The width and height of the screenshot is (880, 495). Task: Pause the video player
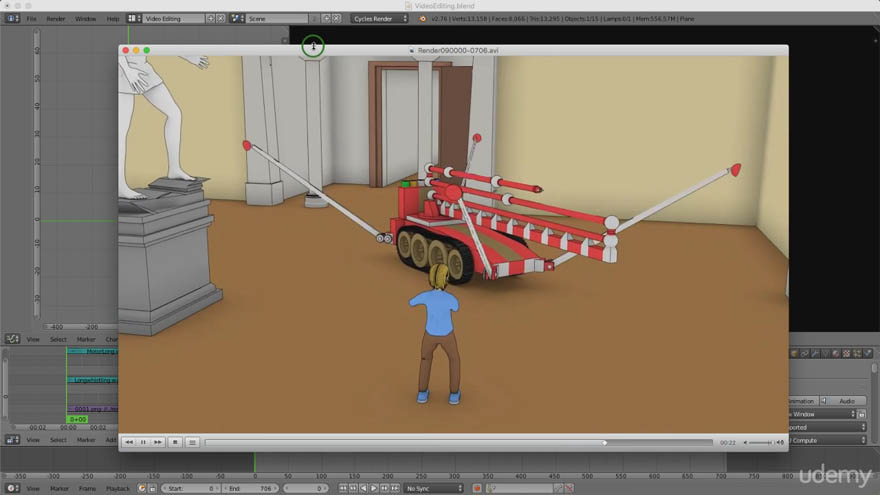coord(143,442)
